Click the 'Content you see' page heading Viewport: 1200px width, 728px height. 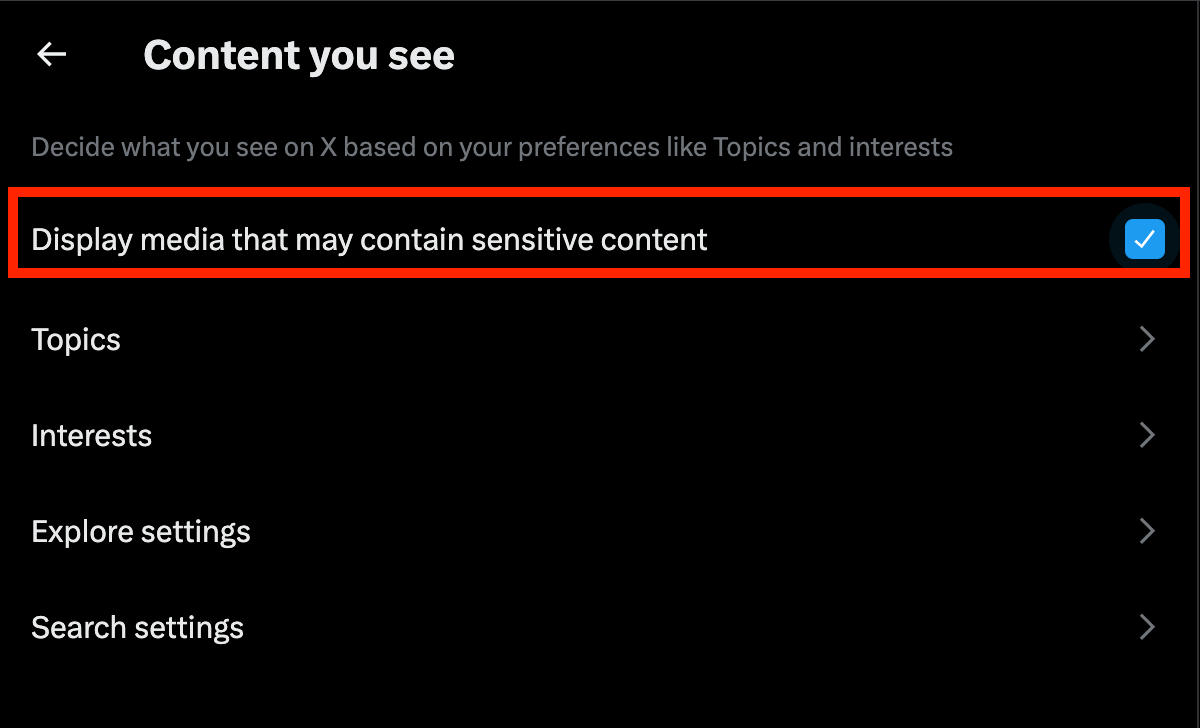299,56
